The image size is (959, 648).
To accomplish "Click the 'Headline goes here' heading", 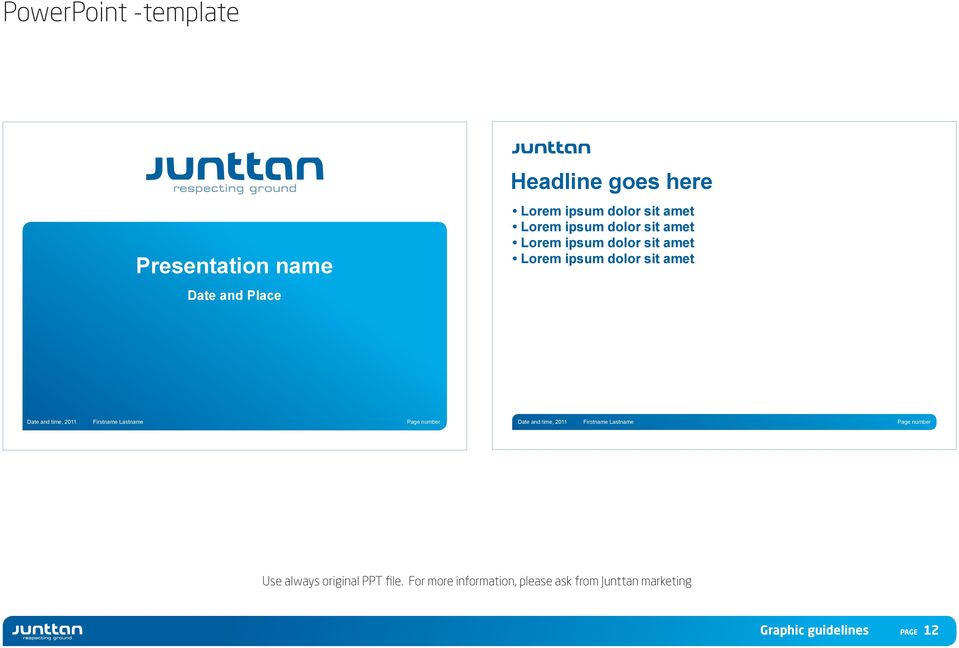I will coord(612,182).
